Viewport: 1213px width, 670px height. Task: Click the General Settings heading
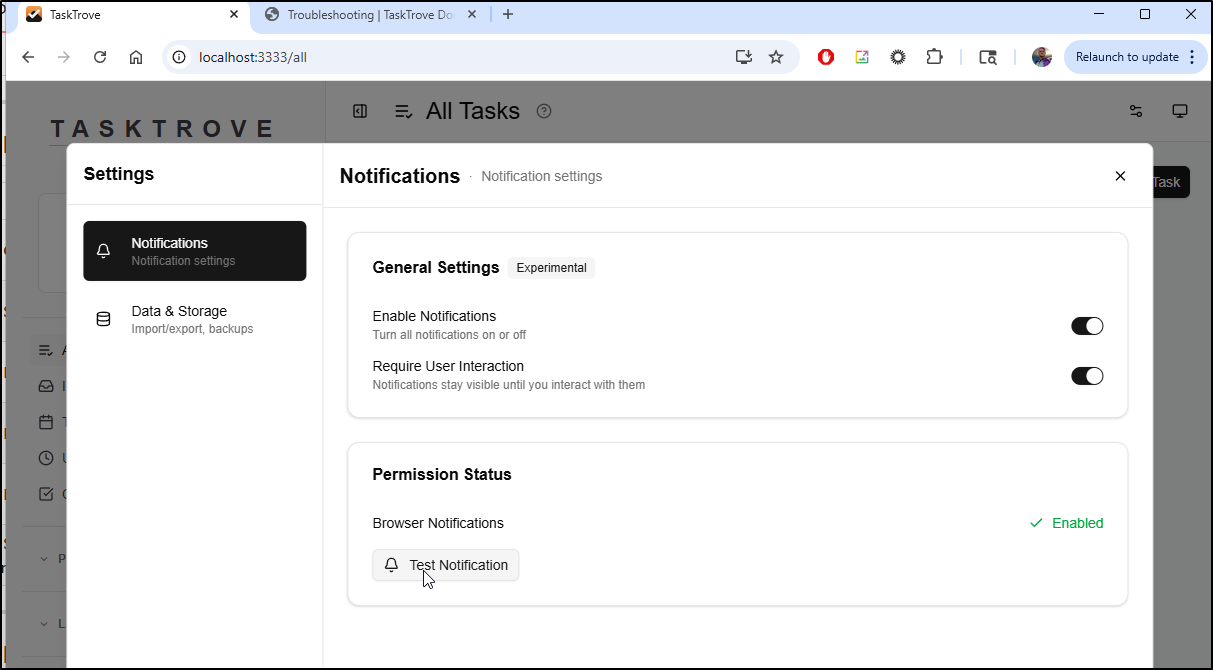click(436, 267)
